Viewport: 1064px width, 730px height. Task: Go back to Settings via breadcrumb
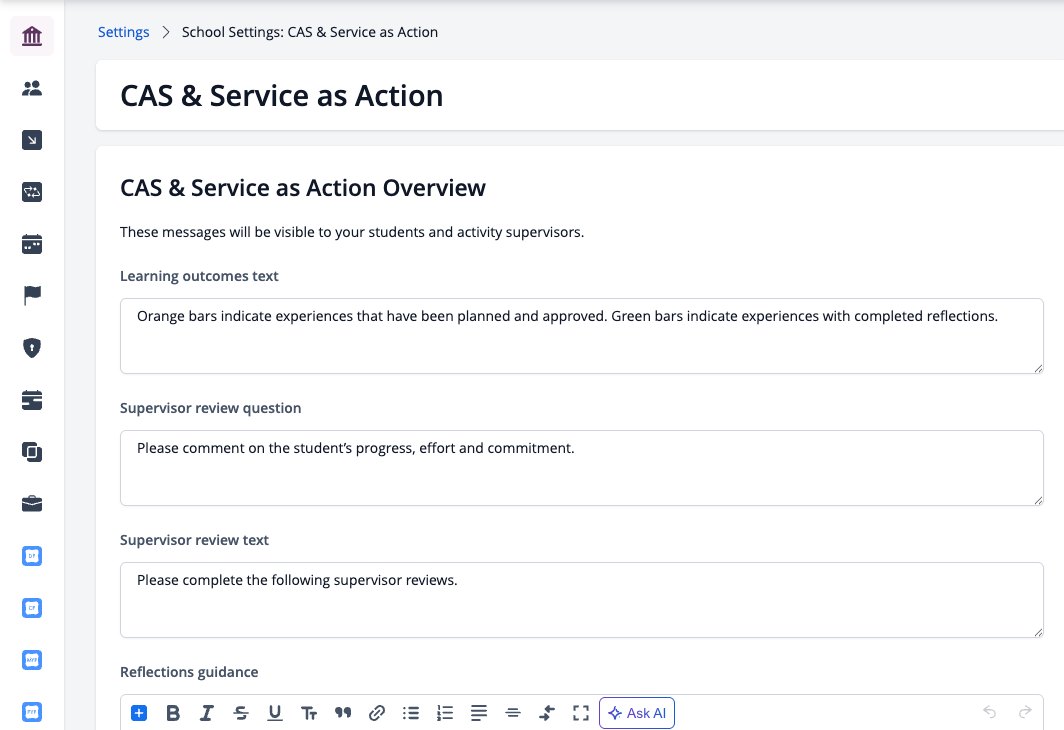tap(124, 32)
